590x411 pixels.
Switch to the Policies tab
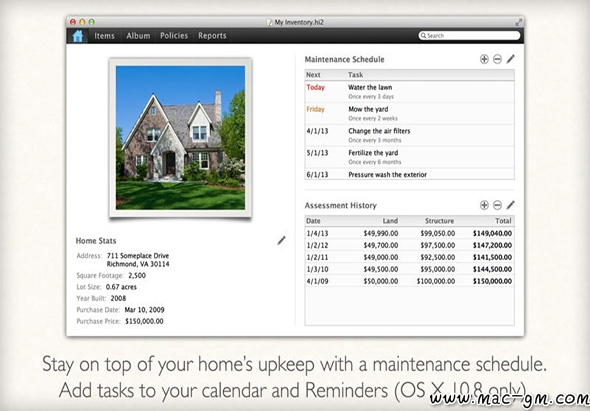[x=174, y=36]
